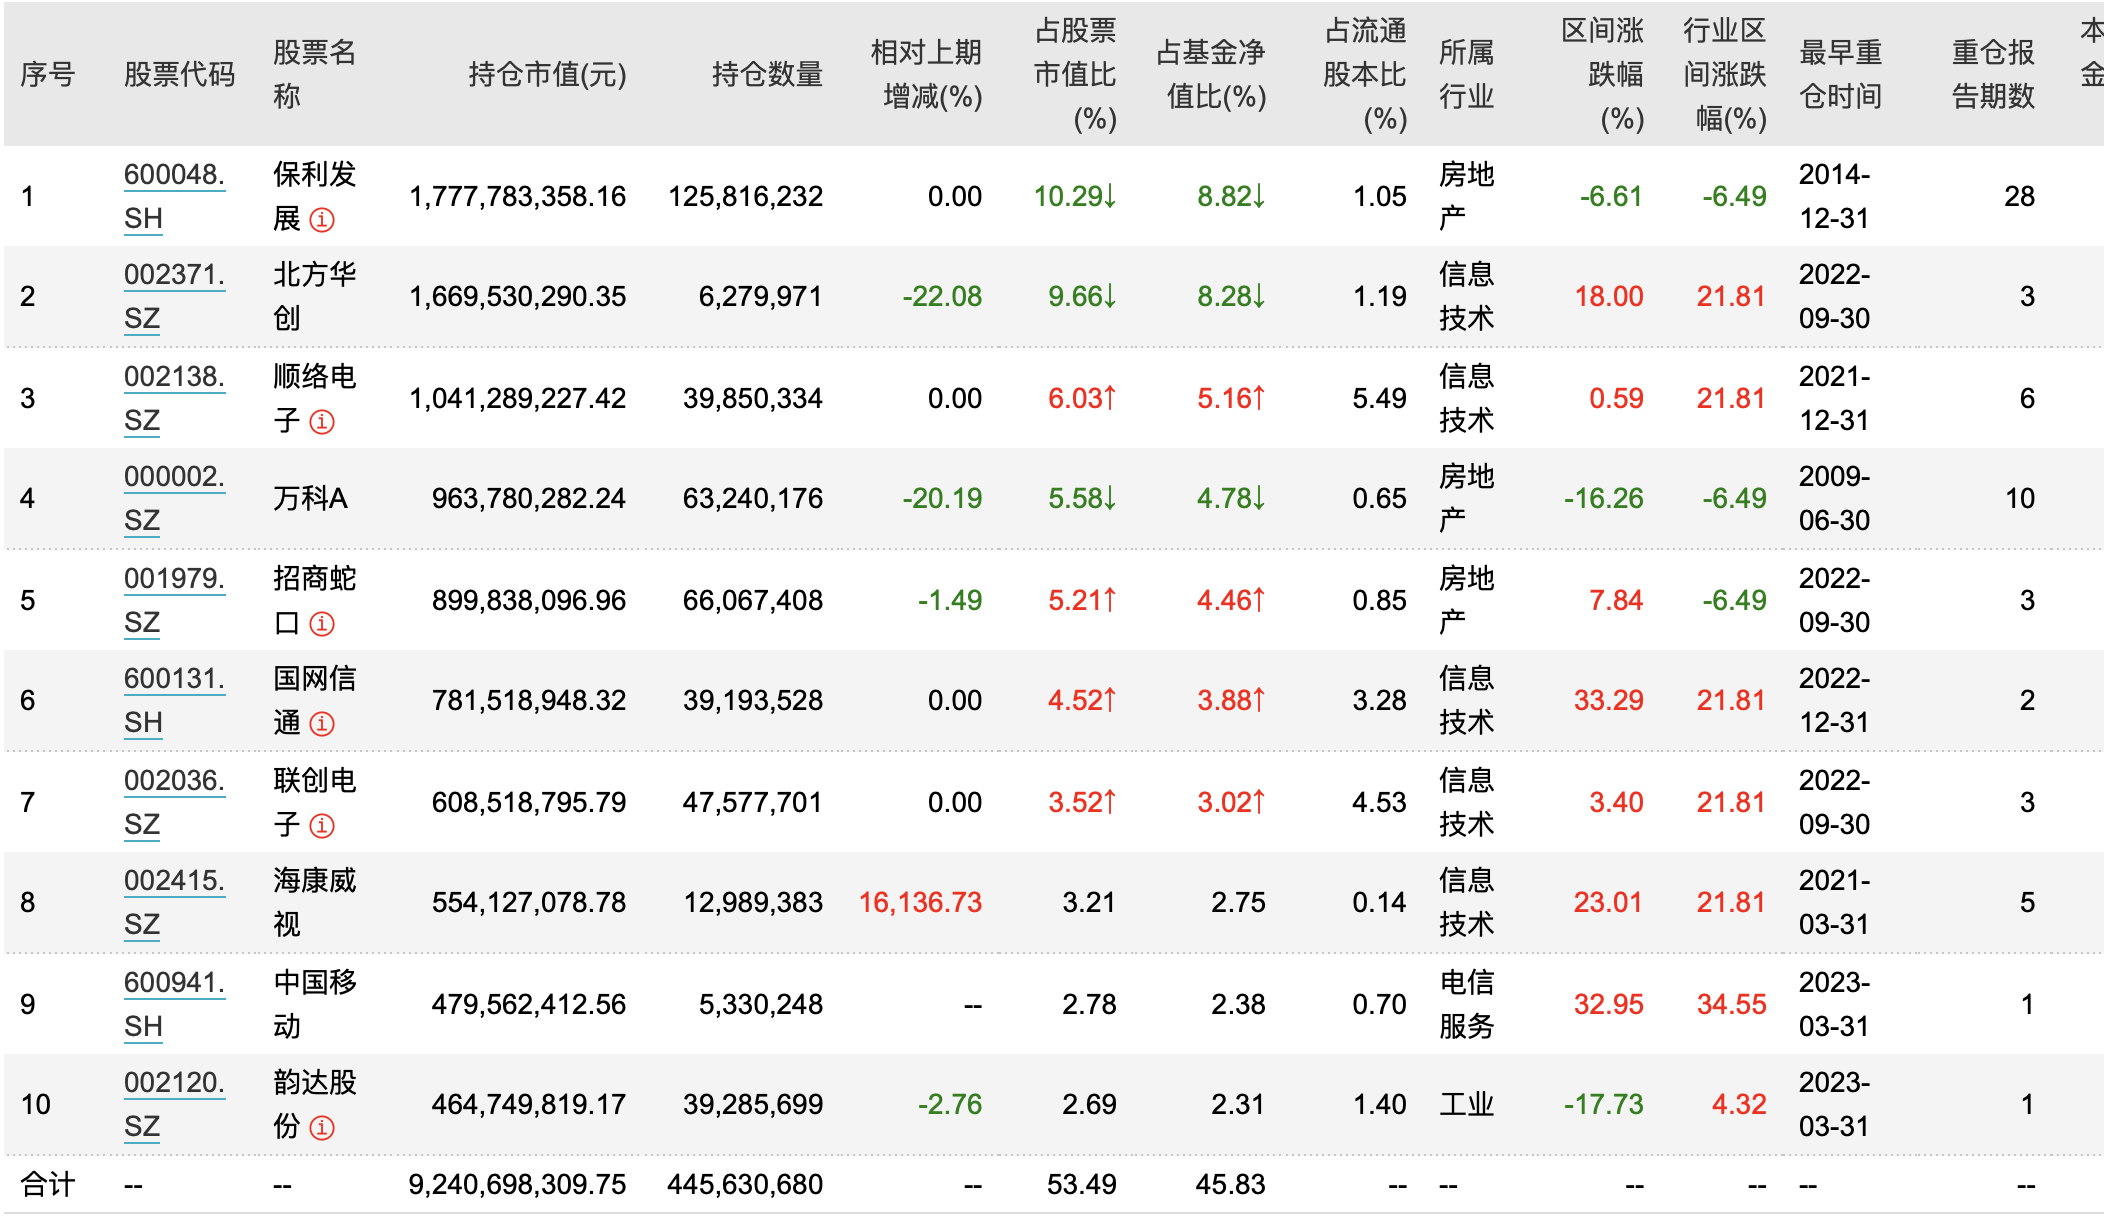Click the 持仓数量 column header
Screen dimensions: 2104x1222
point(767,74)
